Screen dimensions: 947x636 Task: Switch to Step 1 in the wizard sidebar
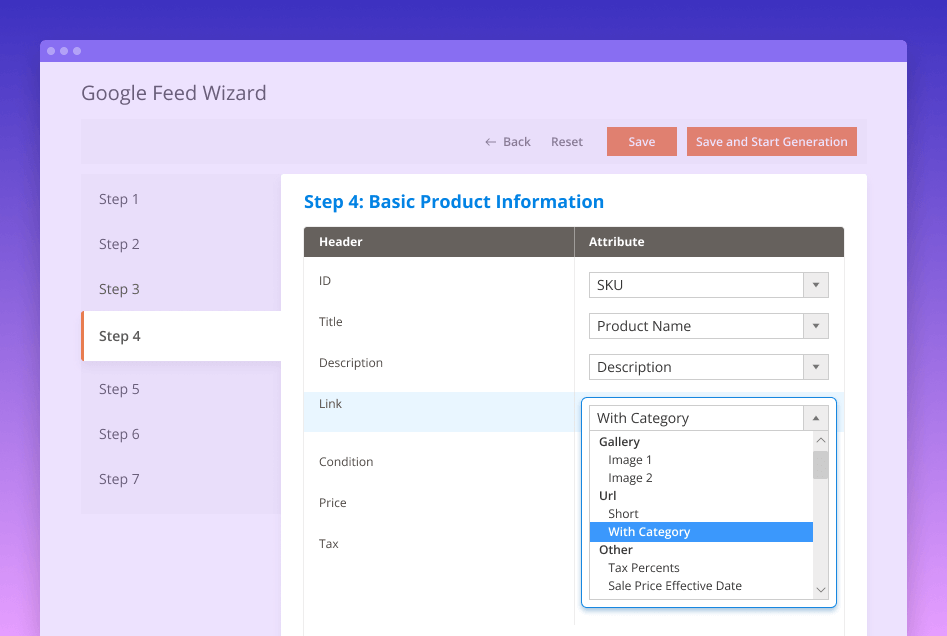(118, 199)
